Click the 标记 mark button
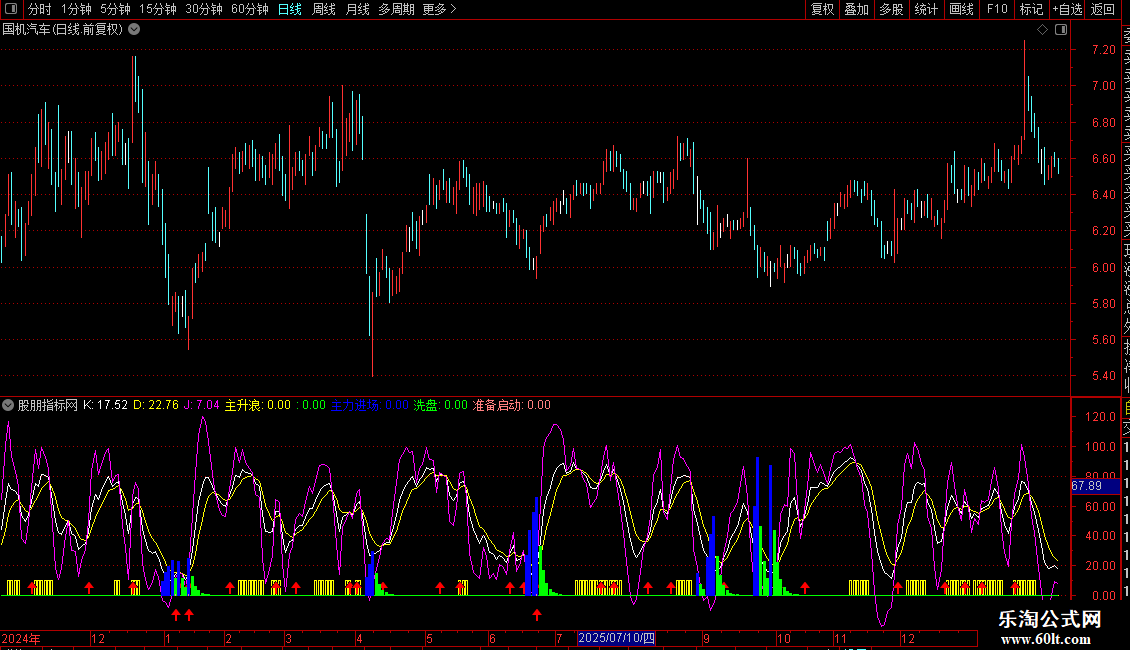The image size is (1130, 650). (x=1030, y=9)
